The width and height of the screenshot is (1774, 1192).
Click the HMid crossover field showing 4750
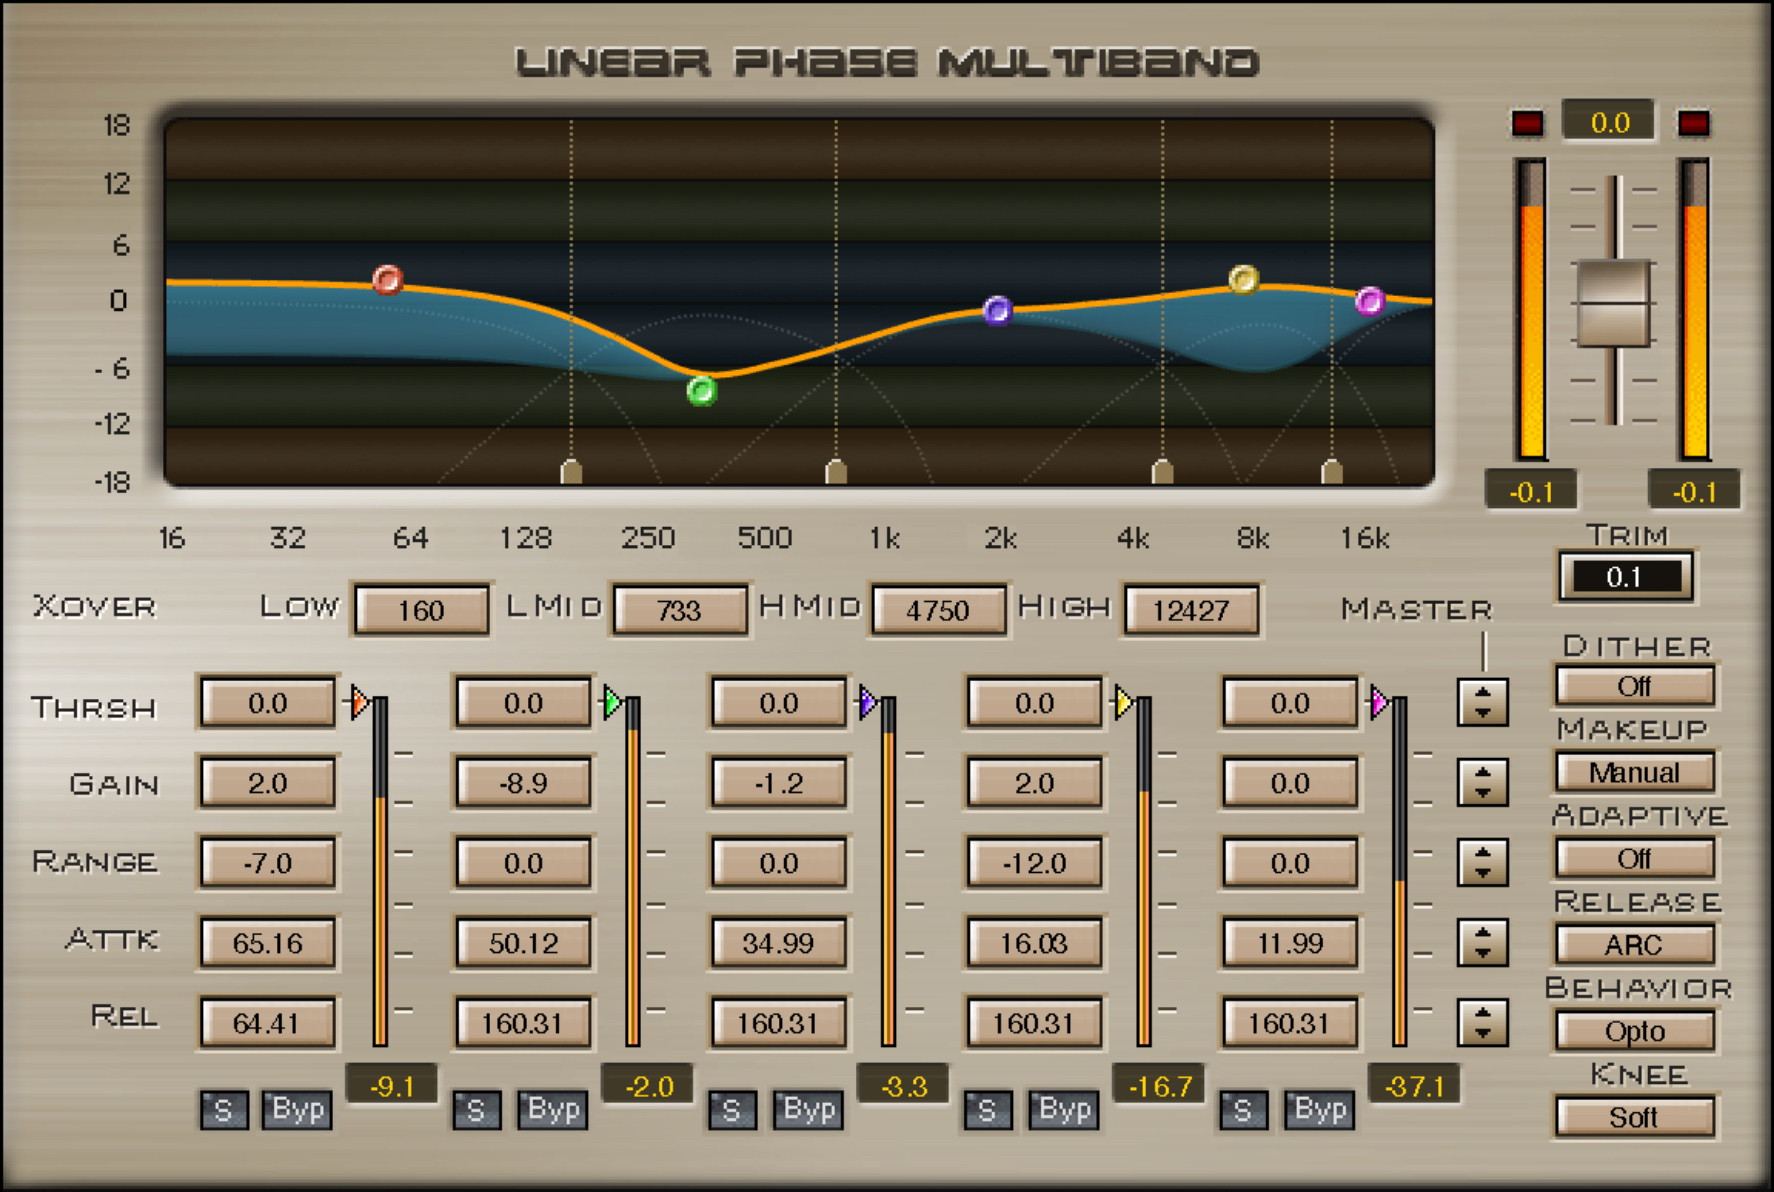(937, 610)
